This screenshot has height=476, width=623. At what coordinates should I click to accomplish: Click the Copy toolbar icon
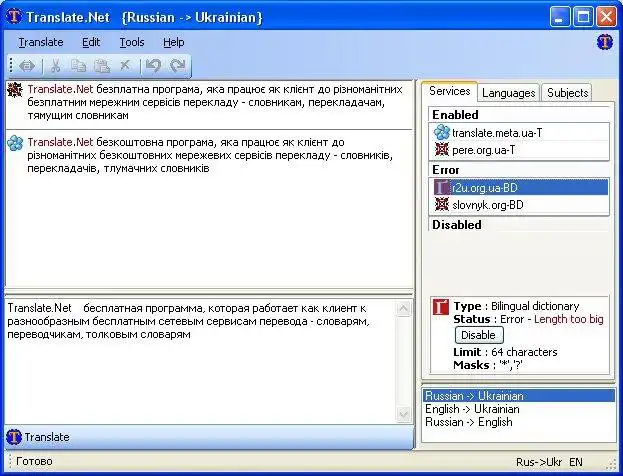tap(78, 66)
